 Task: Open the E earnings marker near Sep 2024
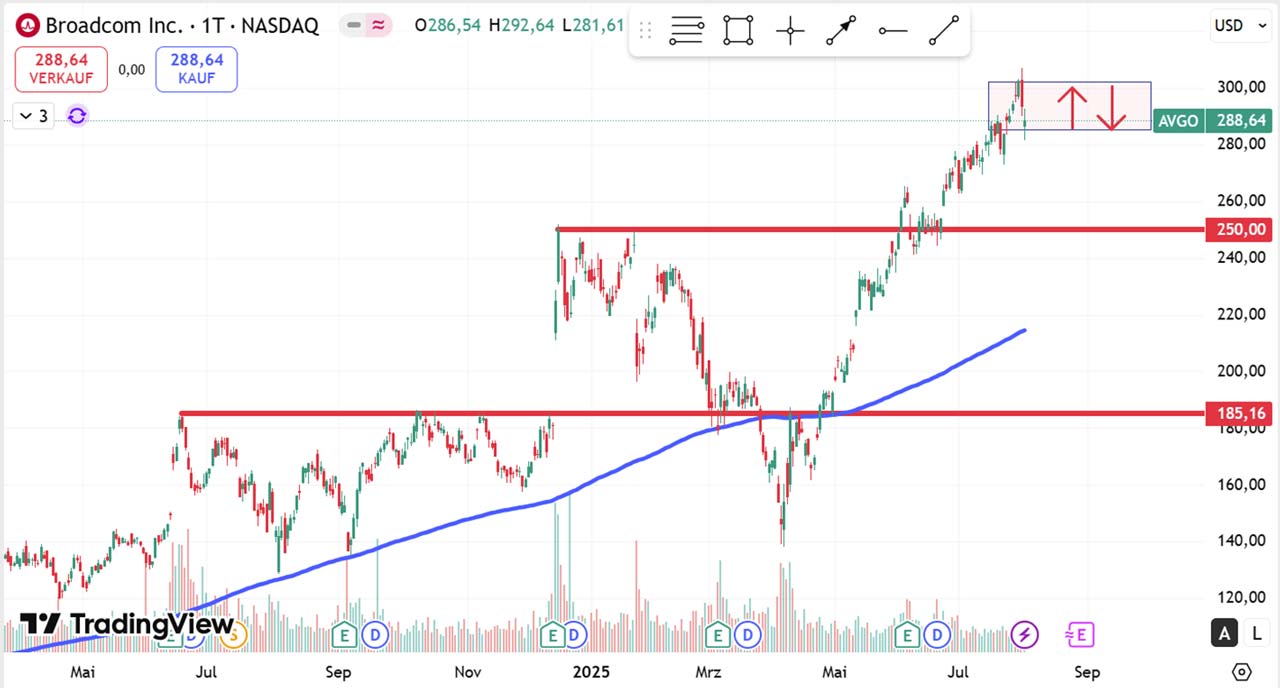(x=345, y=634)
